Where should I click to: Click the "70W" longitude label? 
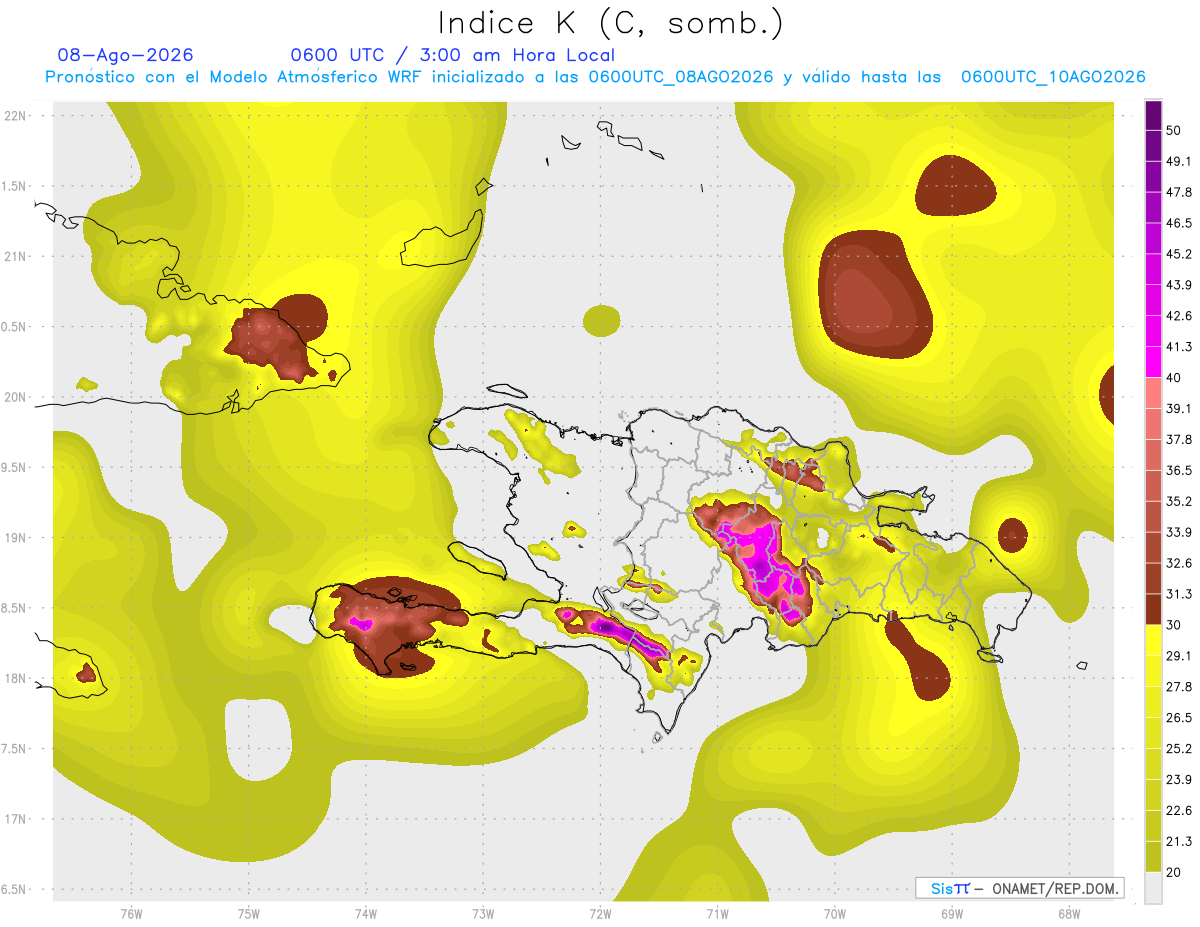pyautogui.click(x=833, y=914)
